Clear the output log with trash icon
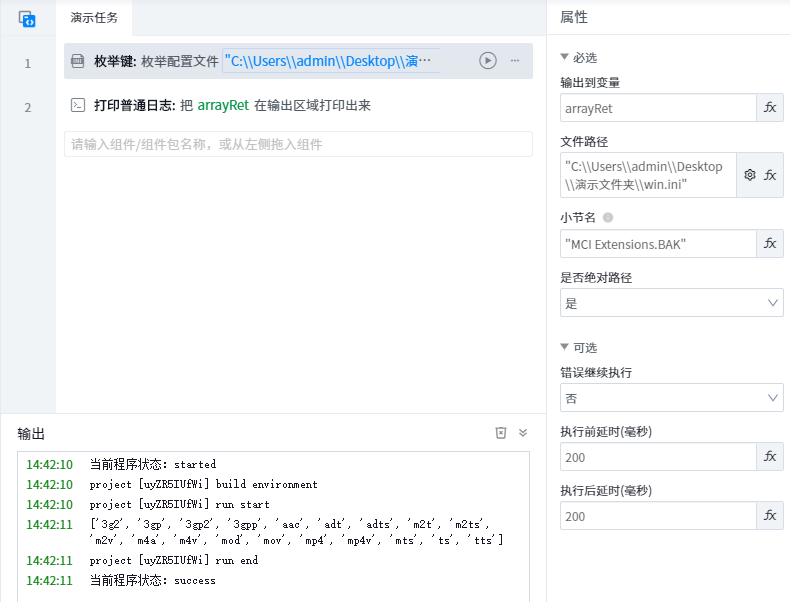 [501, 433]
